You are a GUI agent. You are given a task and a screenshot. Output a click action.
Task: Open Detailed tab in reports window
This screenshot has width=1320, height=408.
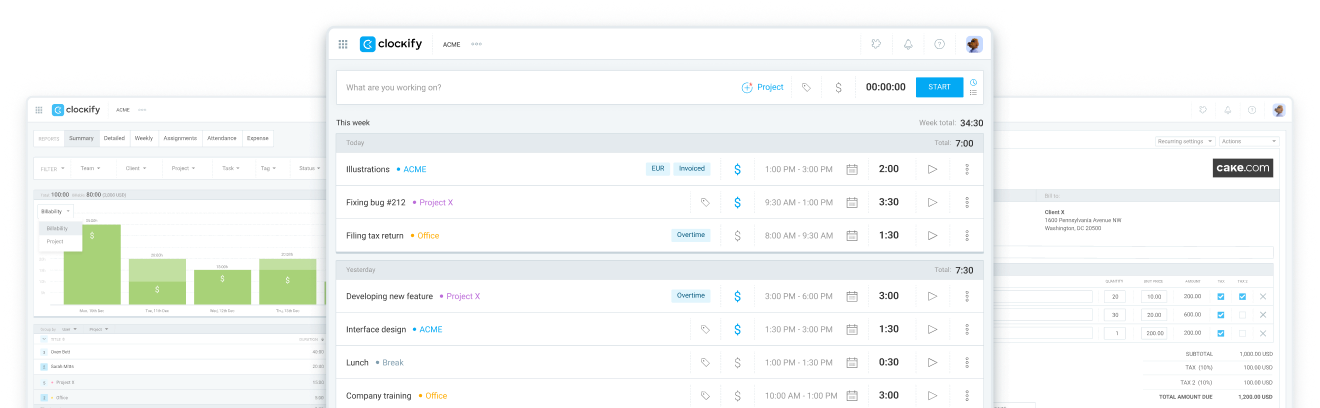click(114, 138)
